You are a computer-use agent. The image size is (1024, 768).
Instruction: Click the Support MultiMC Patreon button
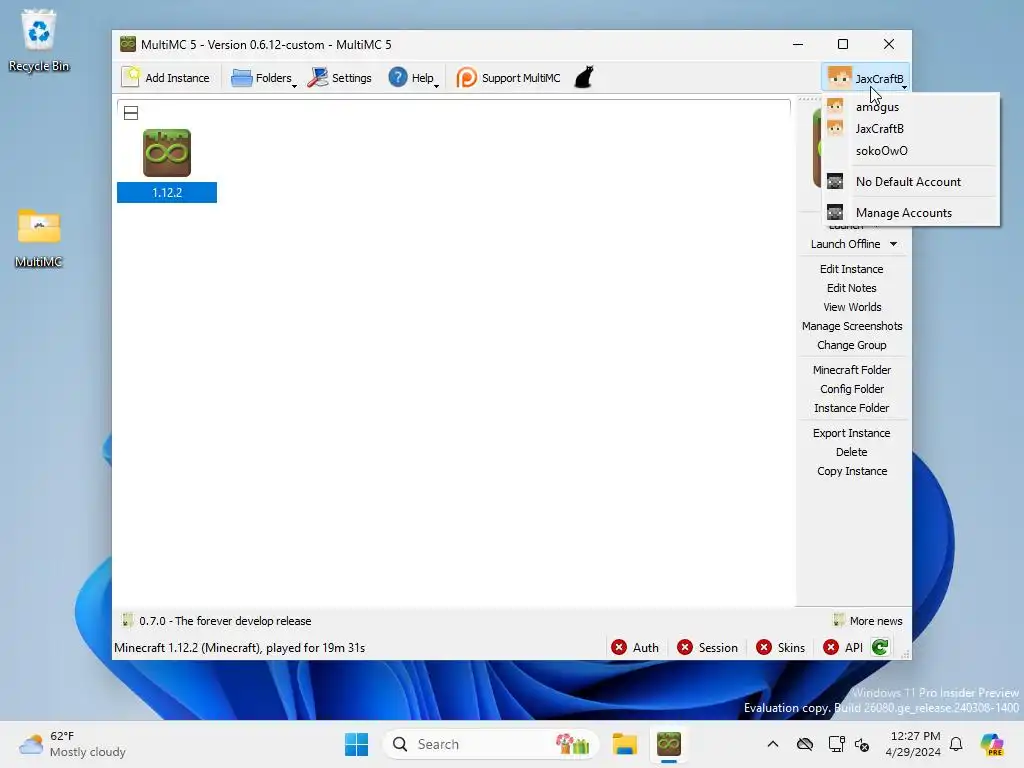pos(508,78)
